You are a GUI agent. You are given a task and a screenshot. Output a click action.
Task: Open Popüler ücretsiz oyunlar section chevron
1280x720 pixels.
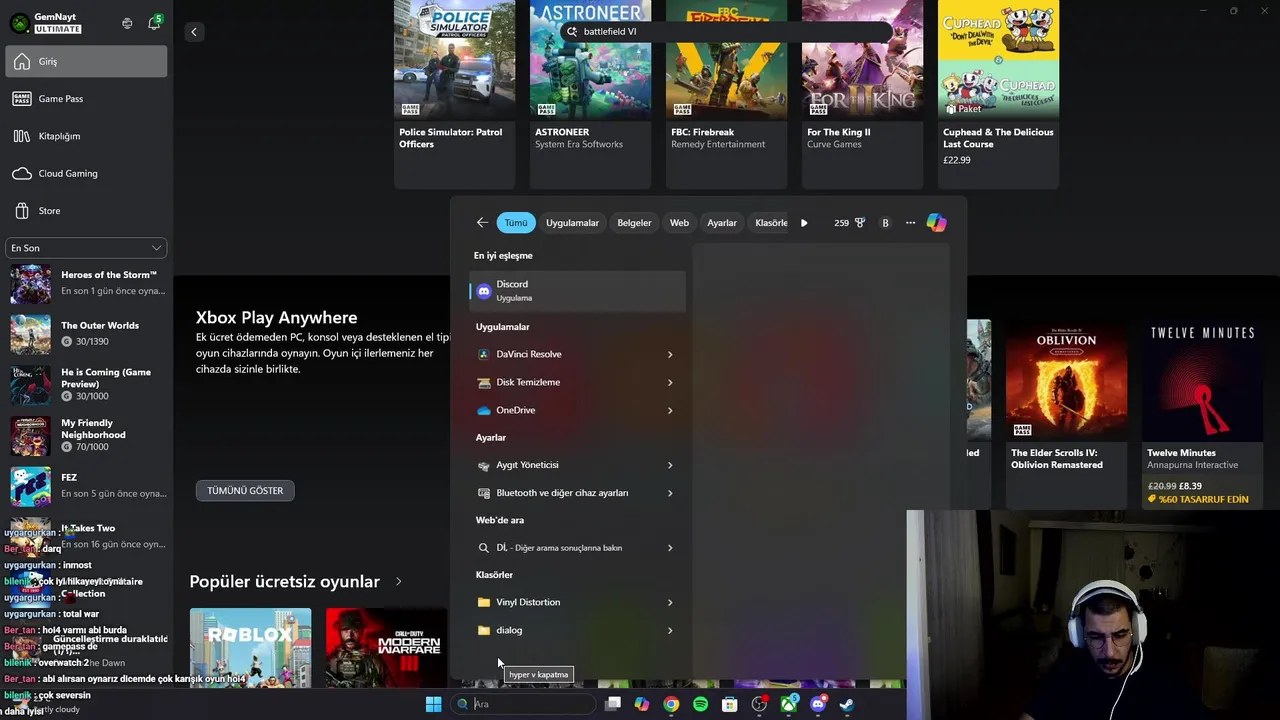(398, 581)
